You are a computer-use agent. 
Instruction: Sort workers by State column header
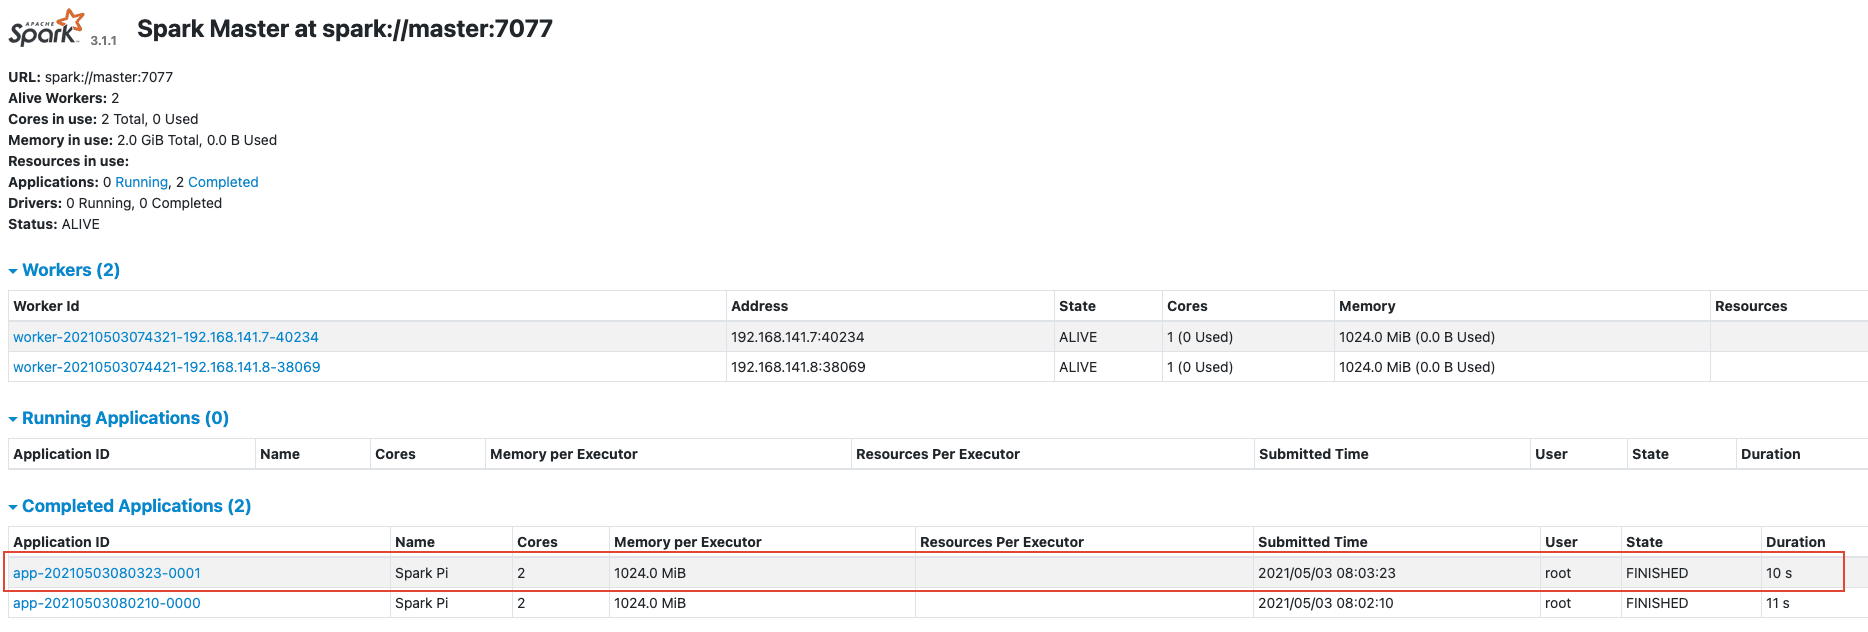(x=1077, y=306)
